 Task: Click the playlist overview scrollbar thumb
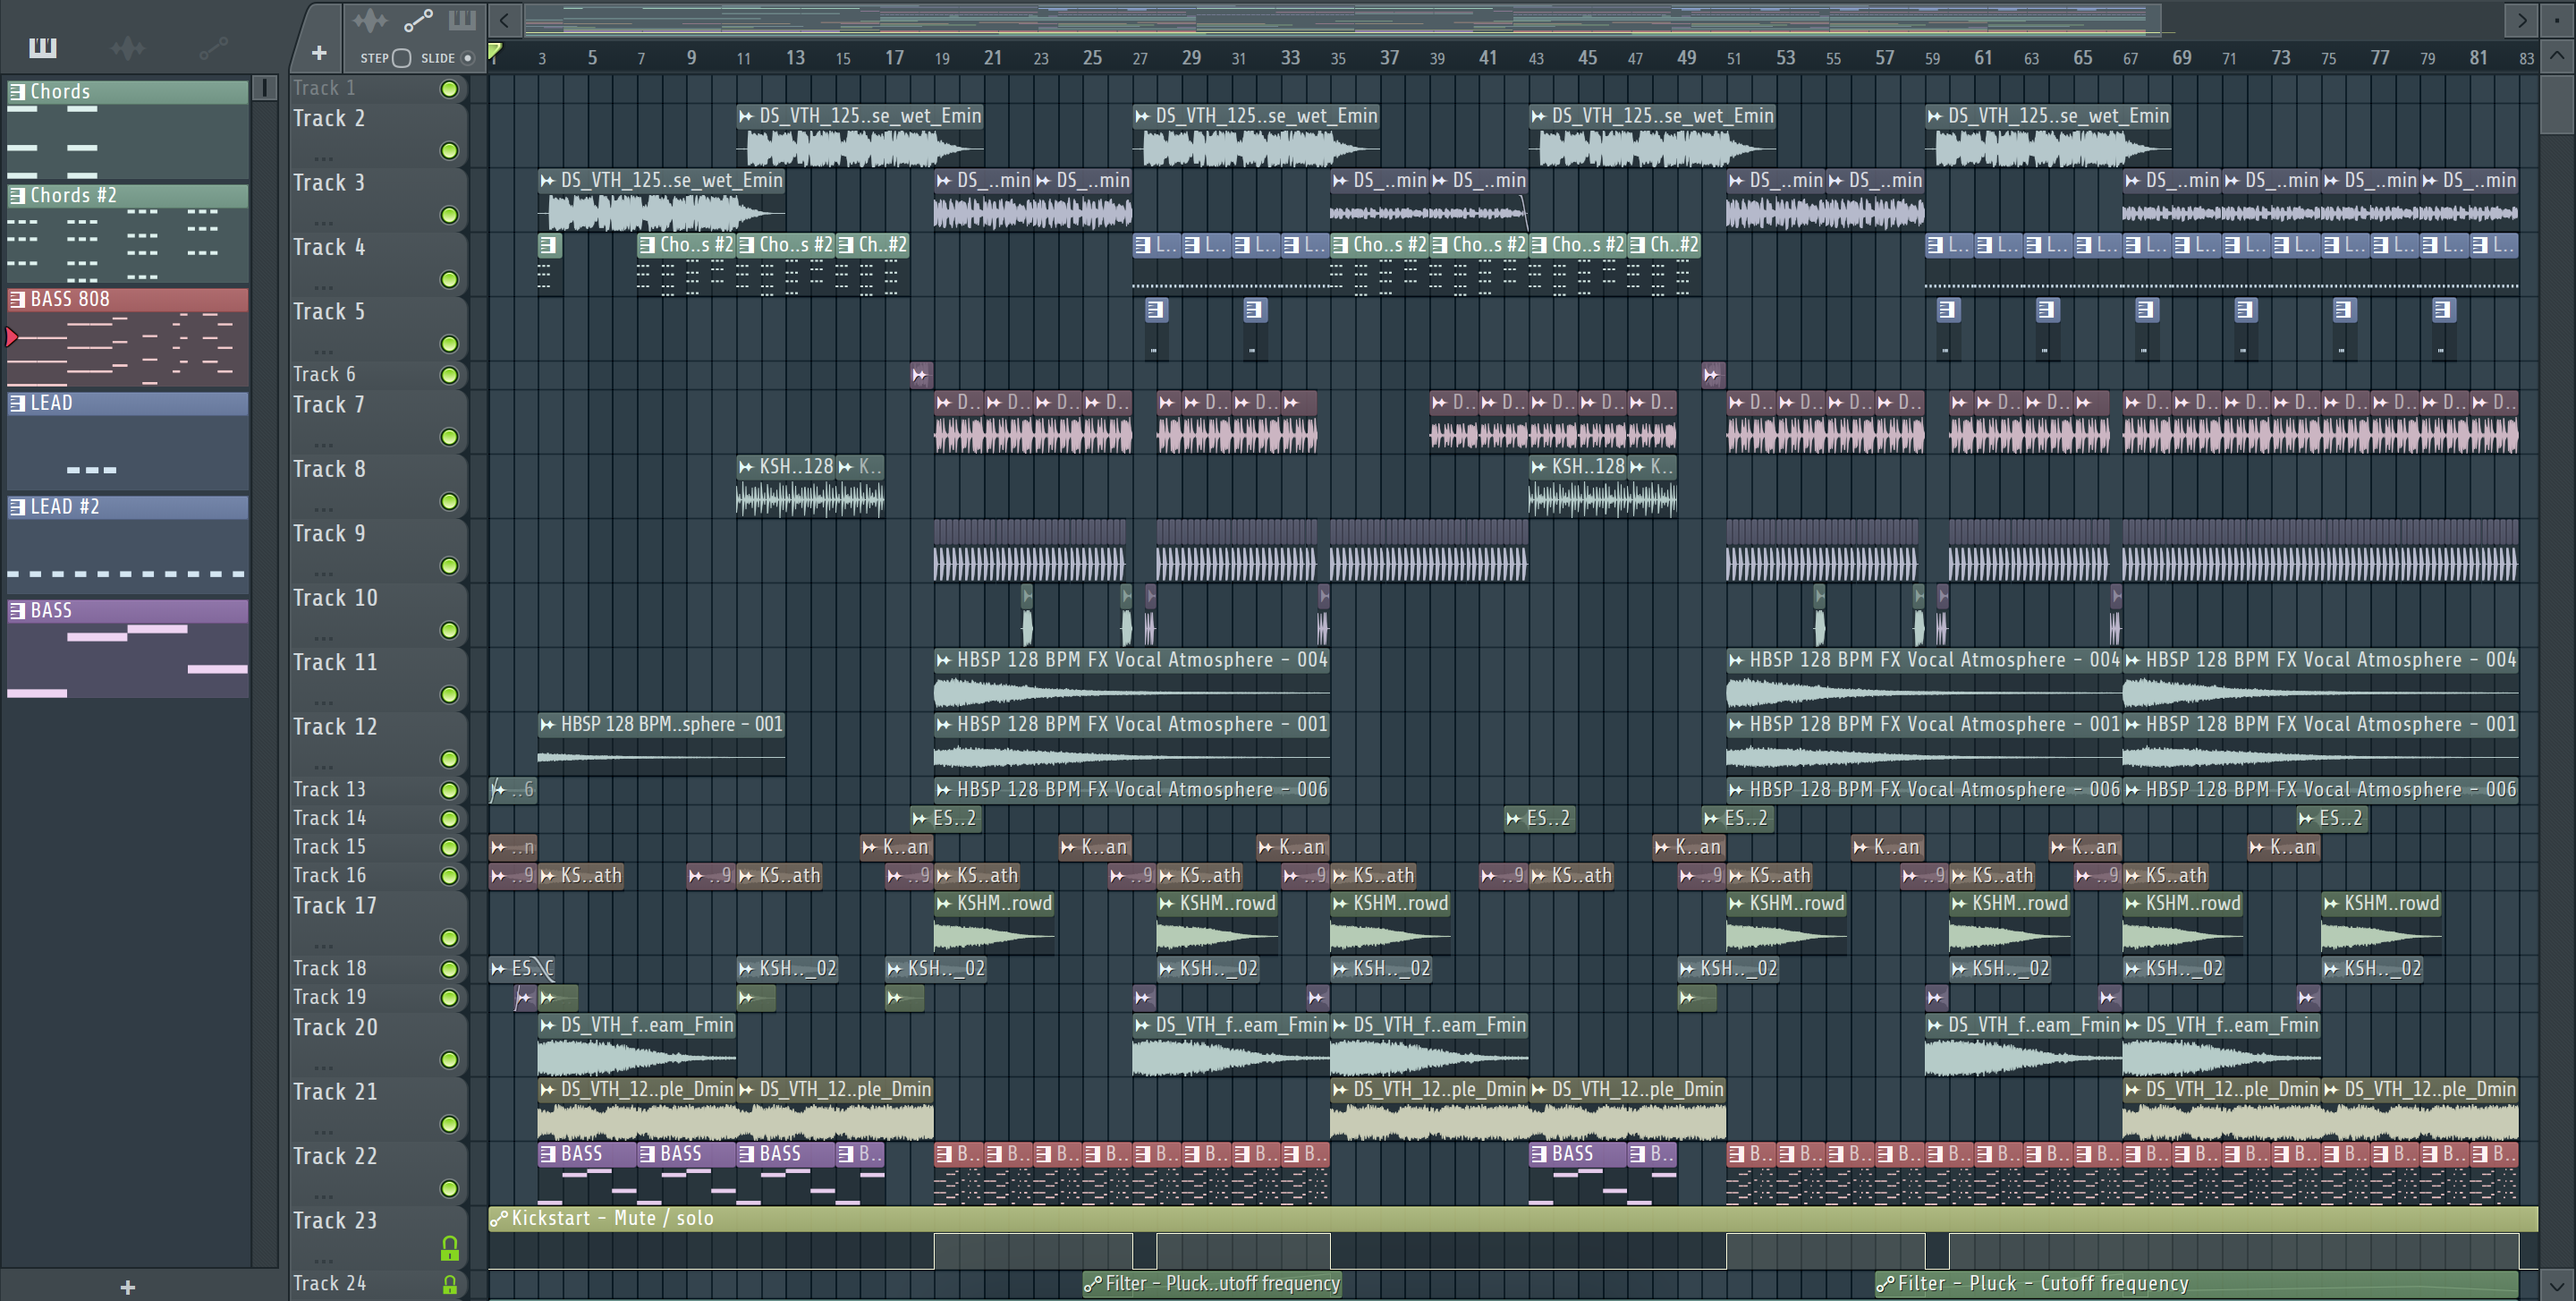pos(1342,20)
